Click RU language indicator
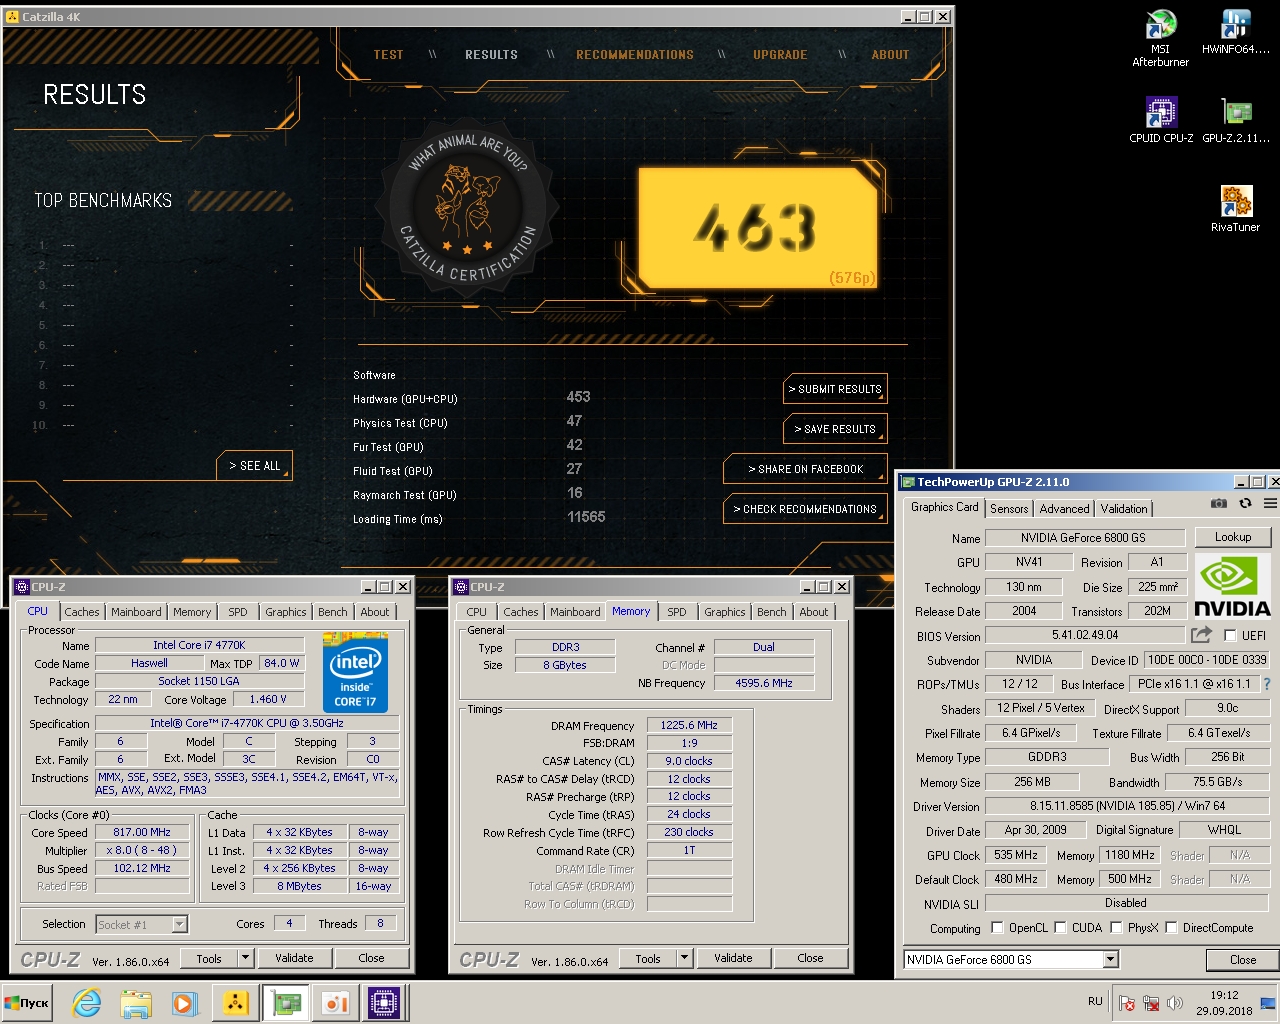 tap(1095, 1001)
